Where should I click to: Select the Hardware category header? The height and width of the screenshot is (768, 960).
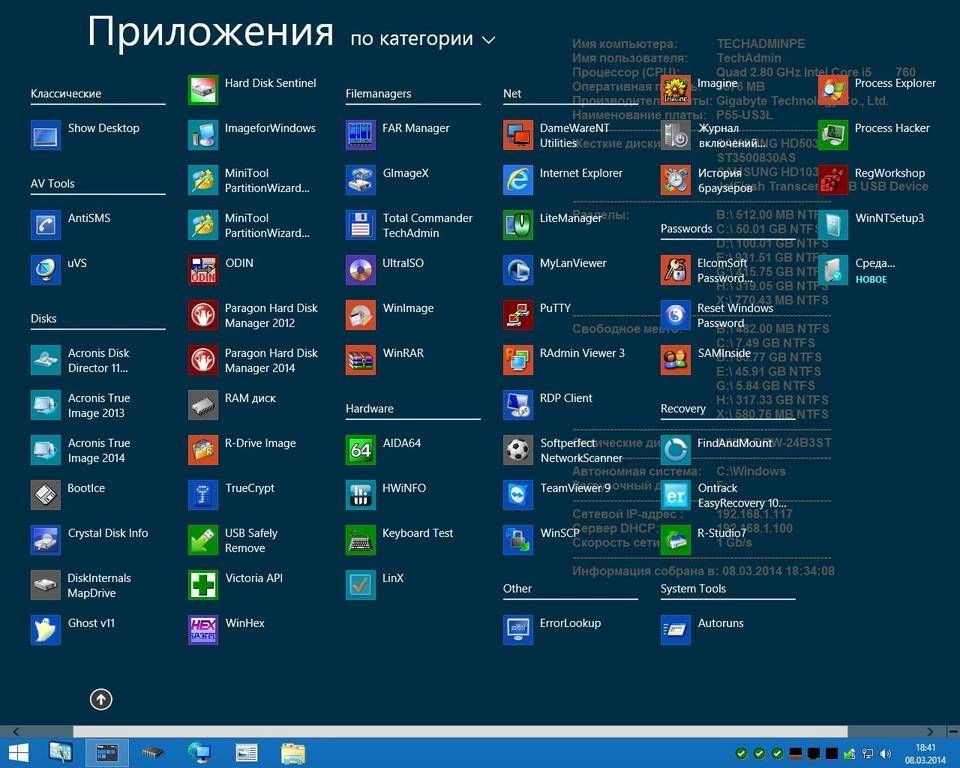click(x=369, y=408)
